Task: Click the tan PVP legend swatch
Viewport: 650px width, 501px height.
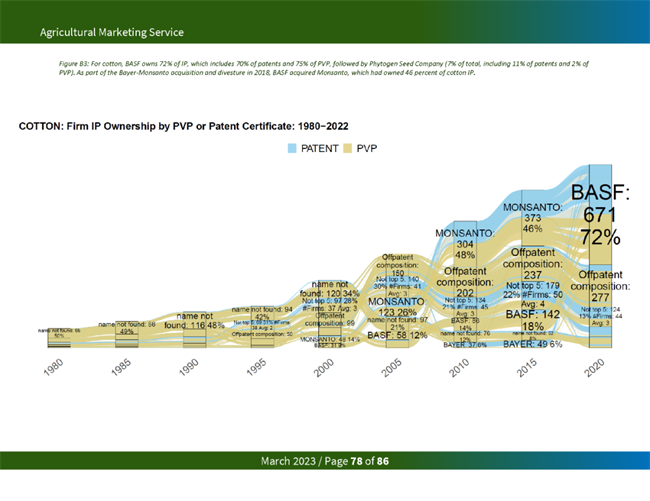Action: tap(350, 148)
